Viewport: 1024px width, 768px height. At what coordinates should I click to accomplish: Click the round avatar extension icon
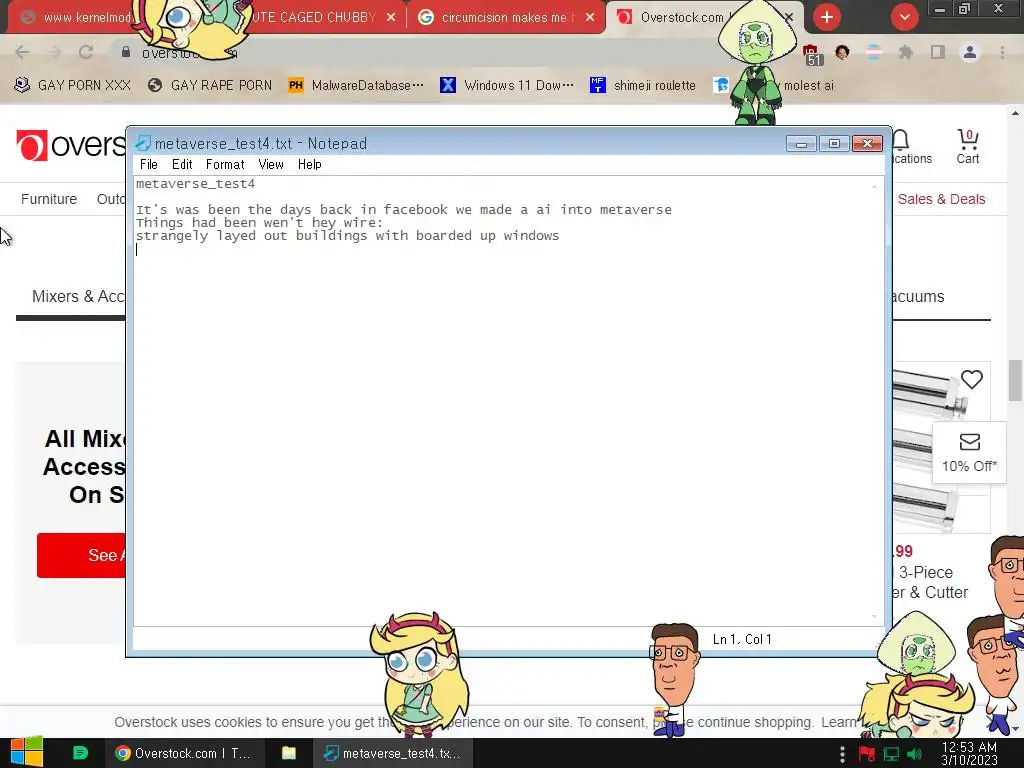[x=842, y=52]
